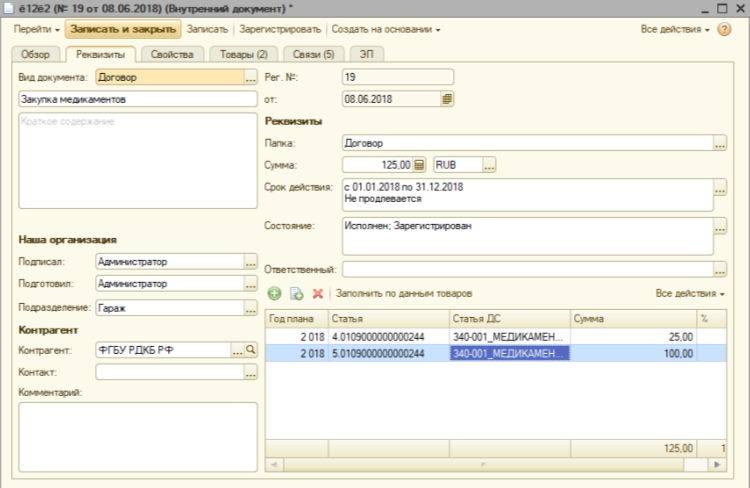750x488 pixels.
Task: Click the help question mark icon
Action: pos(725,30)
